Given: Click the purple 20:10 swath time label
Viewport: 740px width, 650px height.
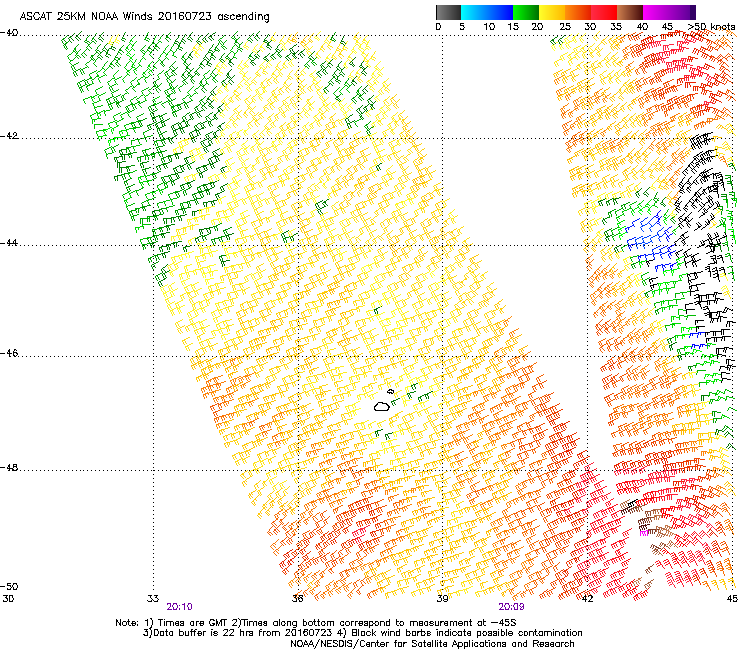Looking at the screenshot, I should click(179, 607).
